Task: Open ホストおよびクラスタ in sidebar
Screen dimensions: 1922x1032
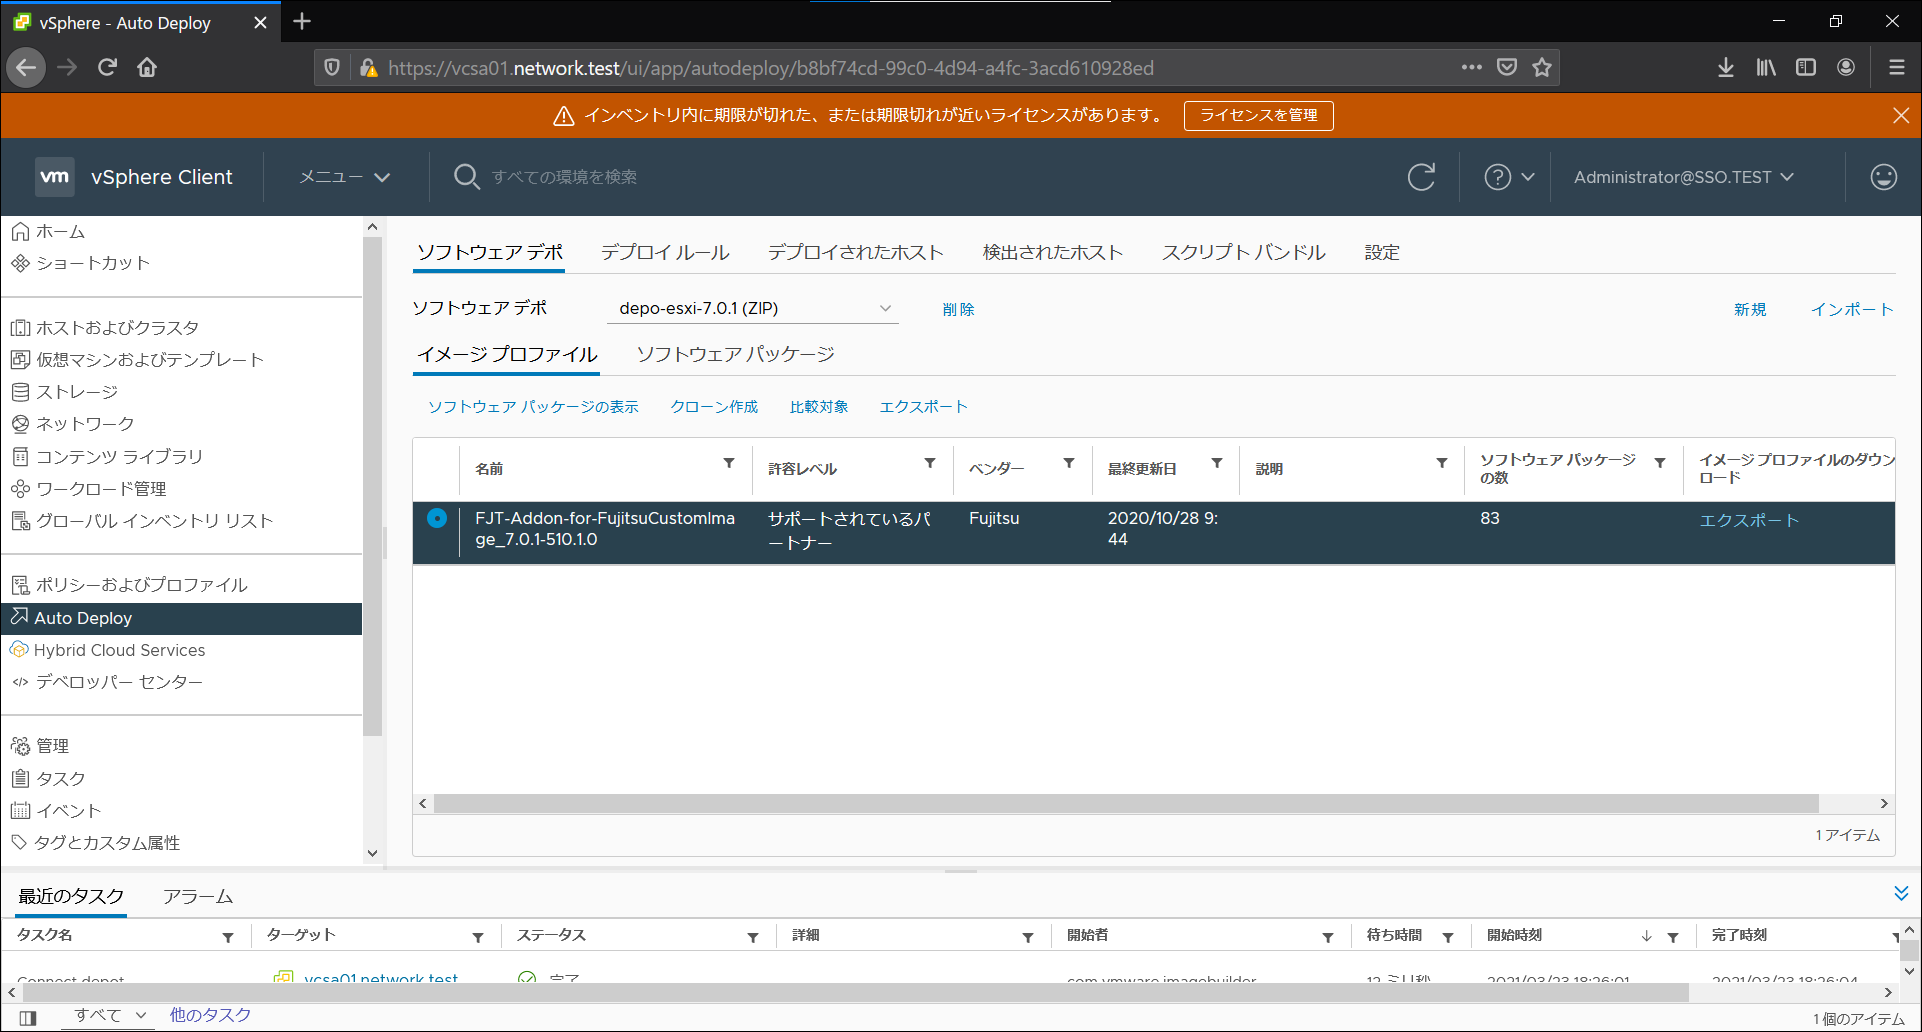Action: 105,328
